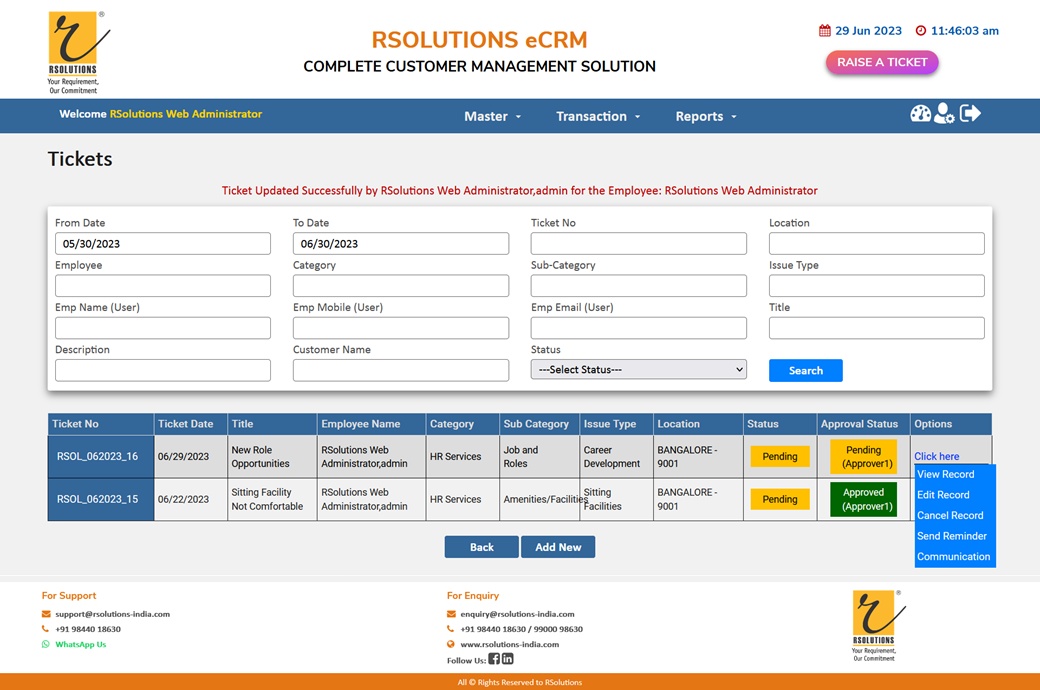The height and width of the screenshot is (690, 1040).
Task: Select Send Reminder in options menu
Action: (x=952, y=536)
